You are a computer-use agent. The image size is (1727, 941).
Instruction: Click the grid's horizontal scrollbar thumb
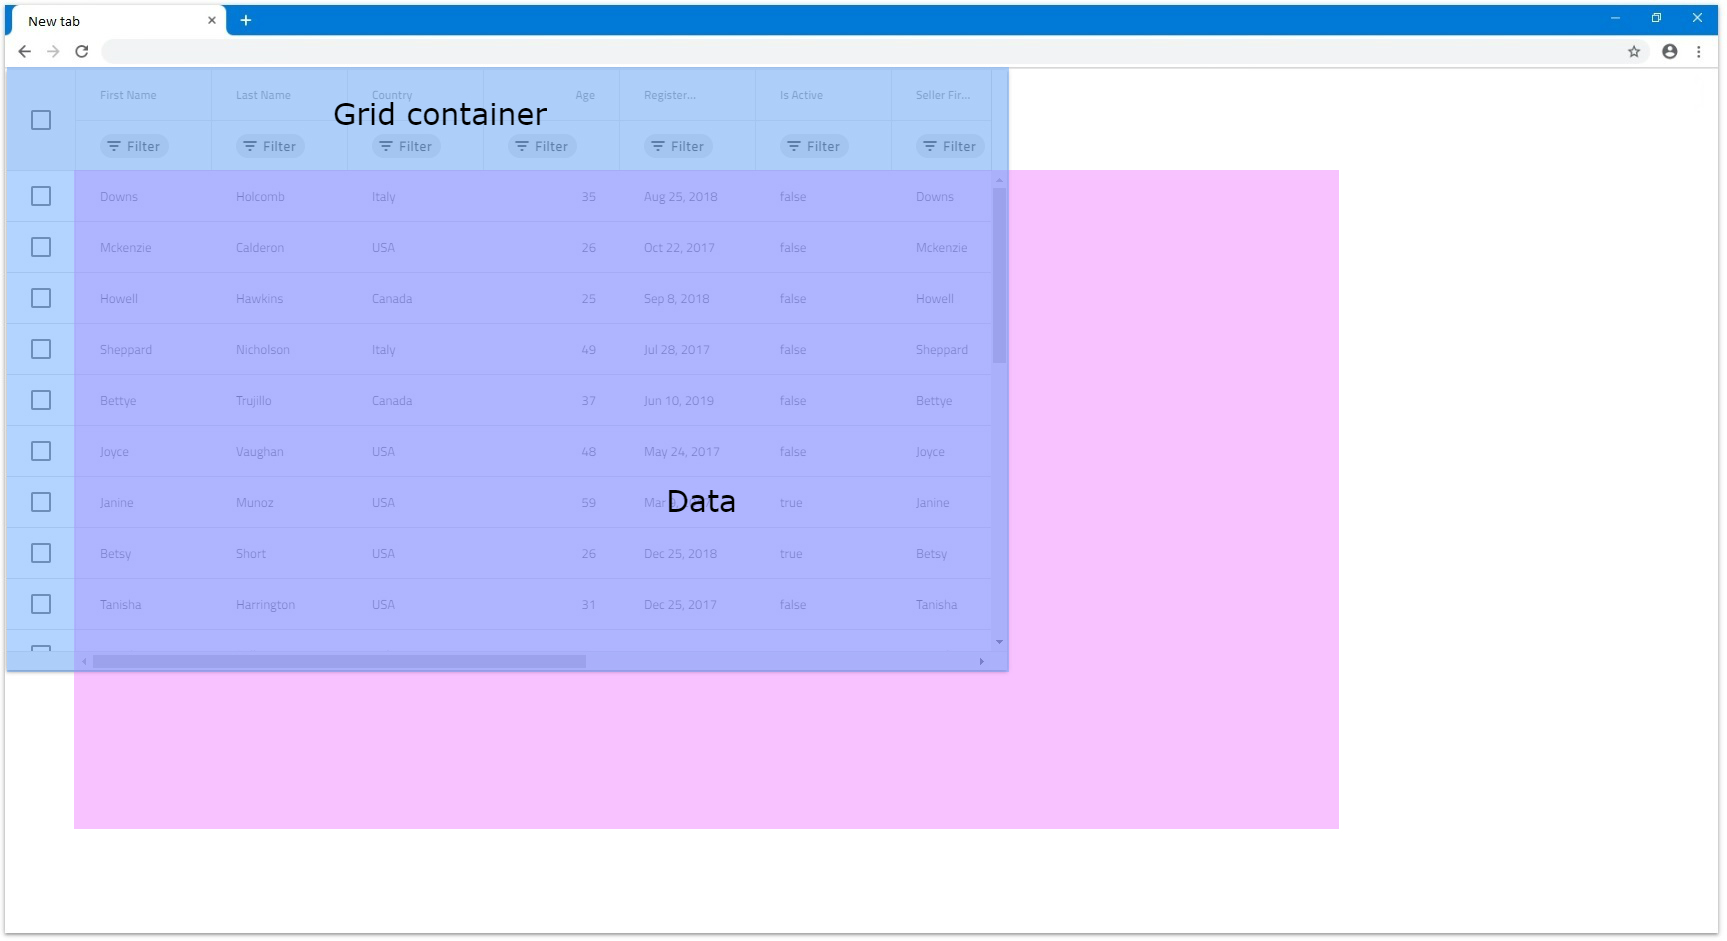click(x=339, y=662)
